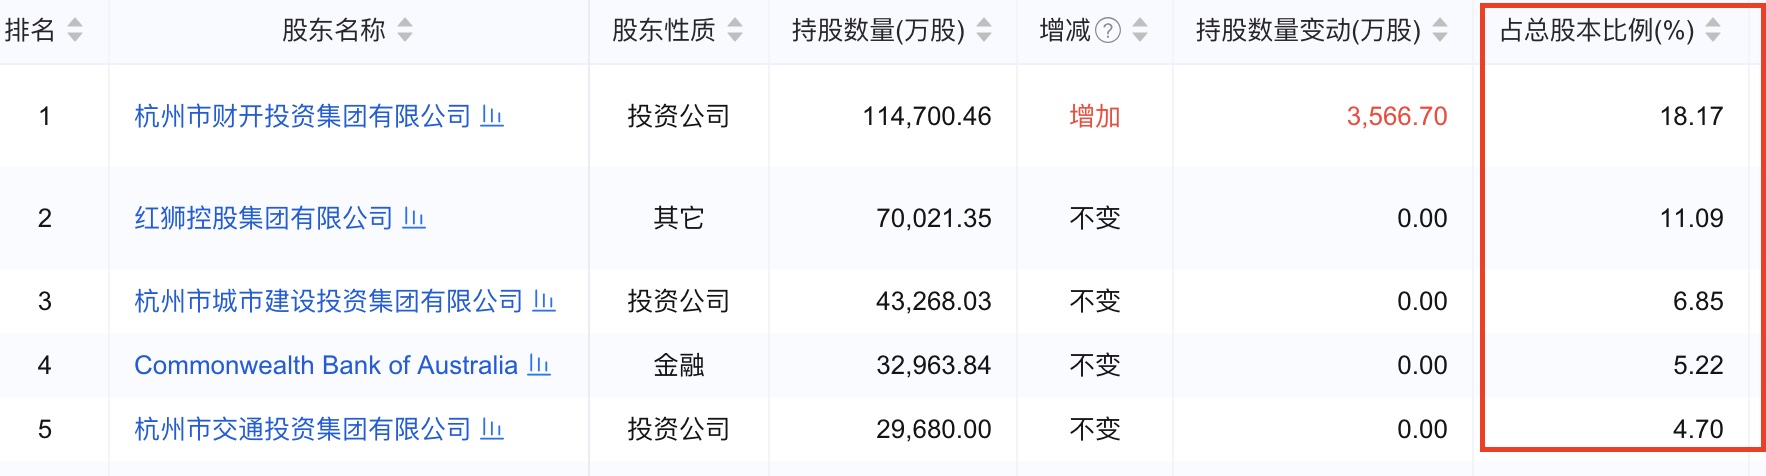Screen dimensions: 1766x476
Task: Open 杭州市城市建设投资集团有限公司 link
Action: click(328, 301)
